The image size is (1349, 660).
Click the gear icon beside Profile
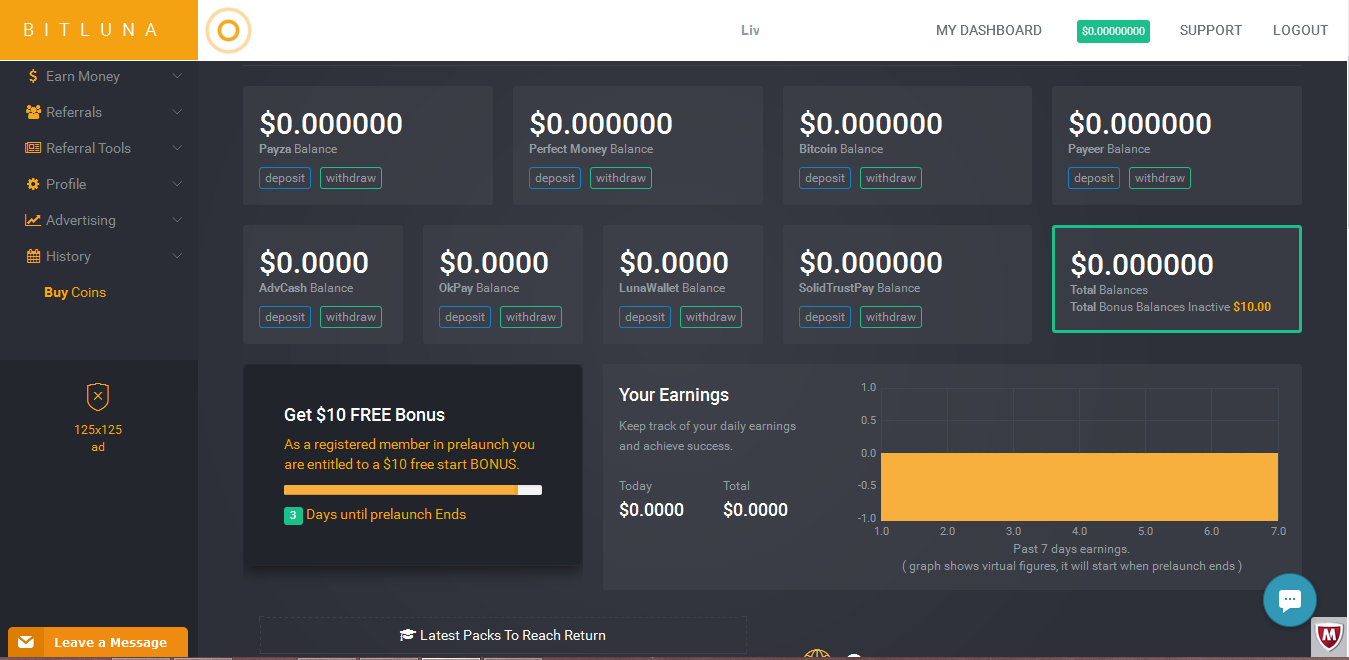(33, 184)
